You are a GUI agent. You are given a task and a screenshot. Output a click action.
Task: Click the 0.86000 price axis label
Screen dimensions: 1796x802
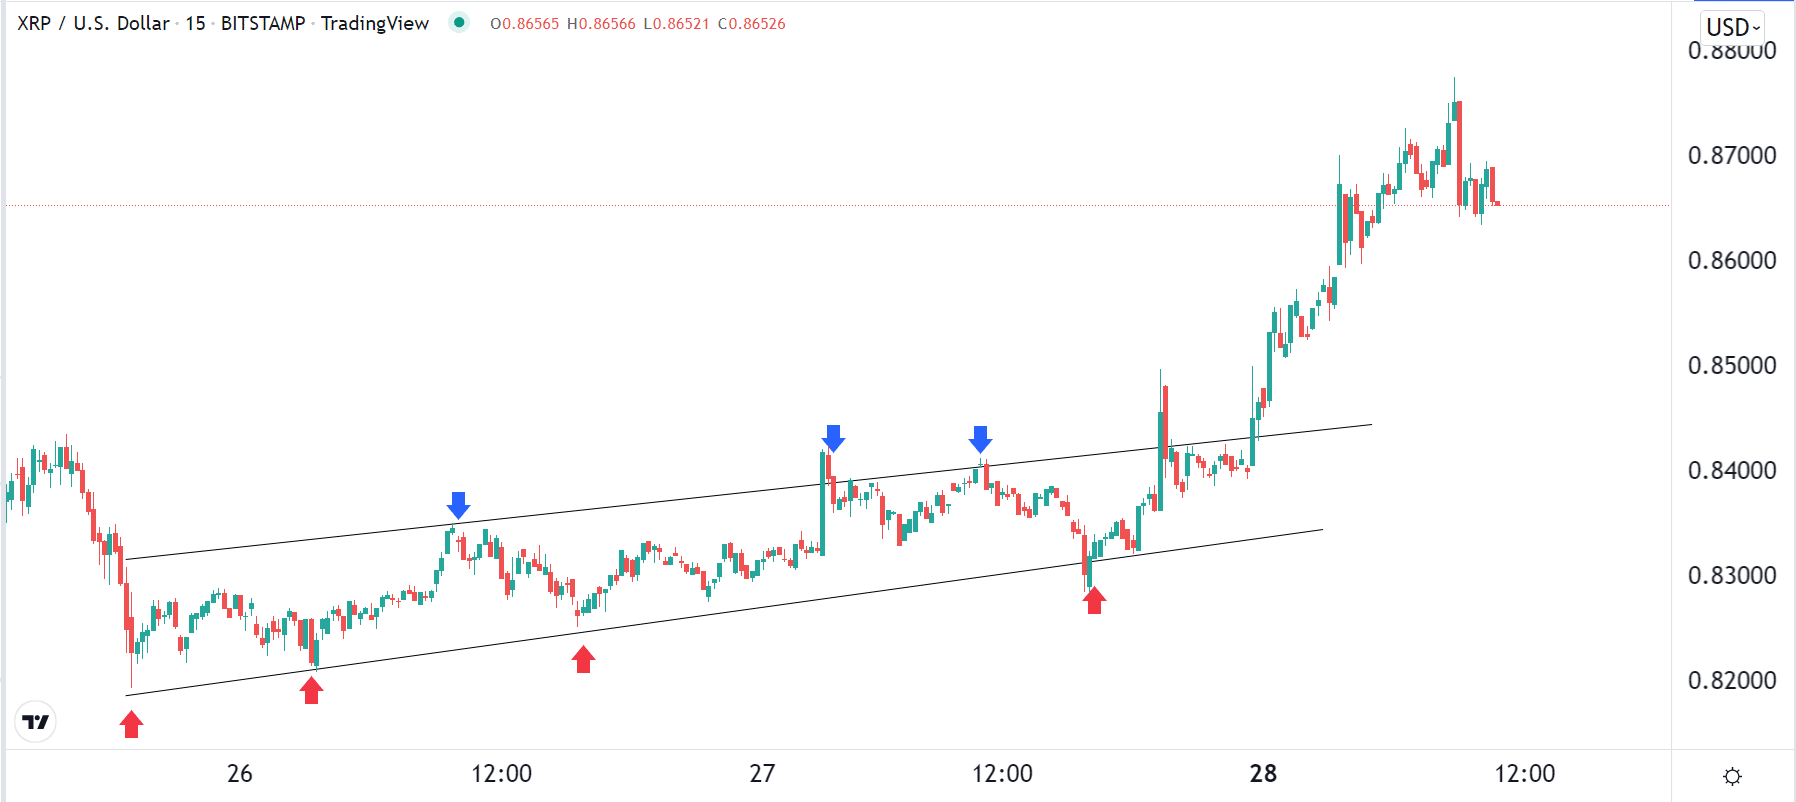1732,260
